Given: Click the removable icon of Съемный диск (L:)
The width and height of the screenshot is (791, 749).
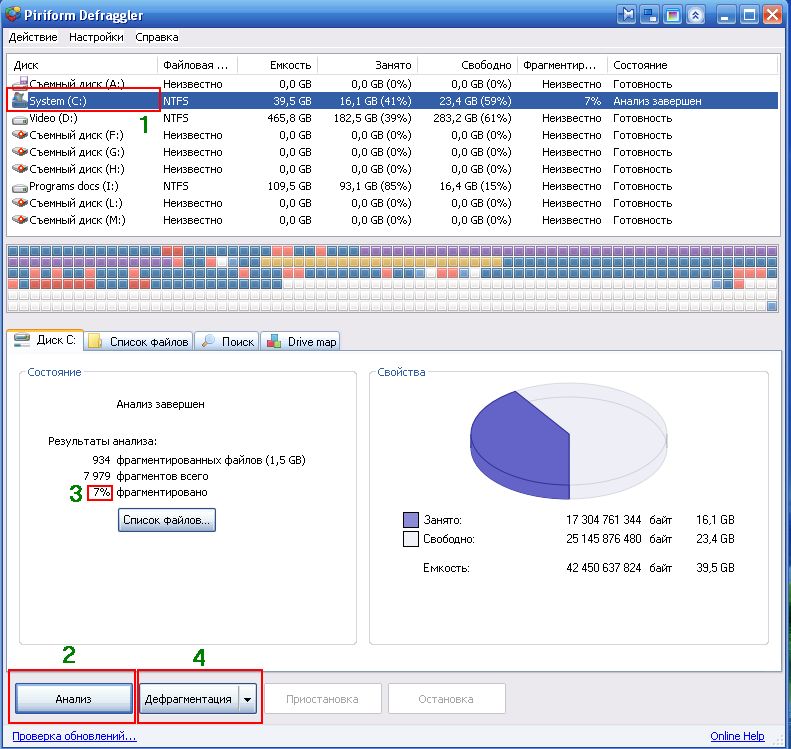Looking at the screenshot, I should pyautogui.click(x=20, y=203).
